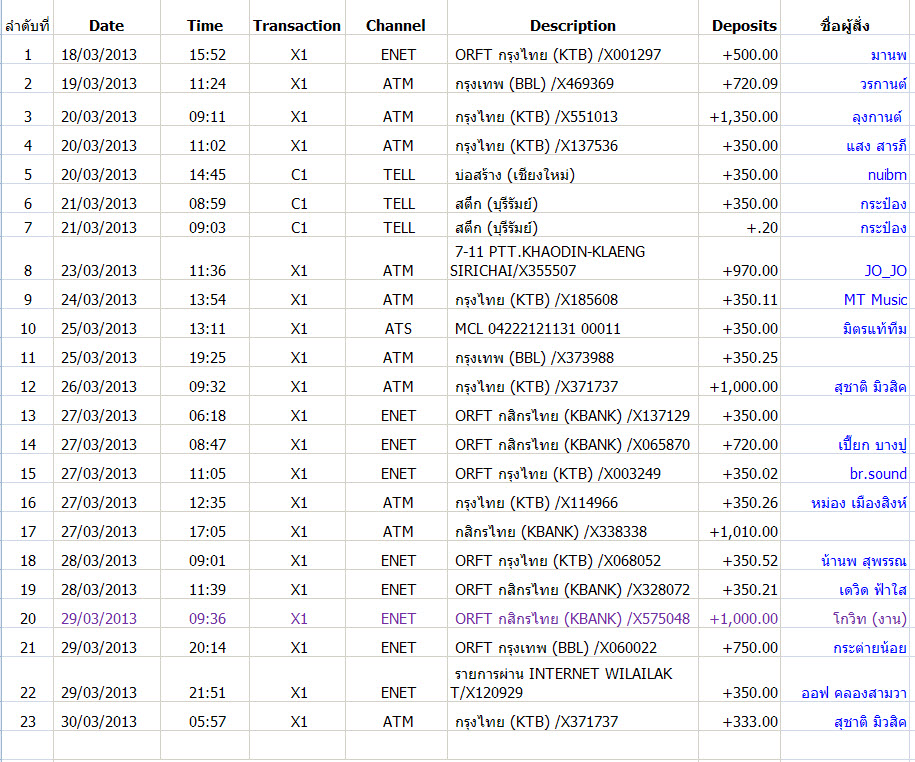Click deposit amount +1,010.00

click(x=743, y=532)
